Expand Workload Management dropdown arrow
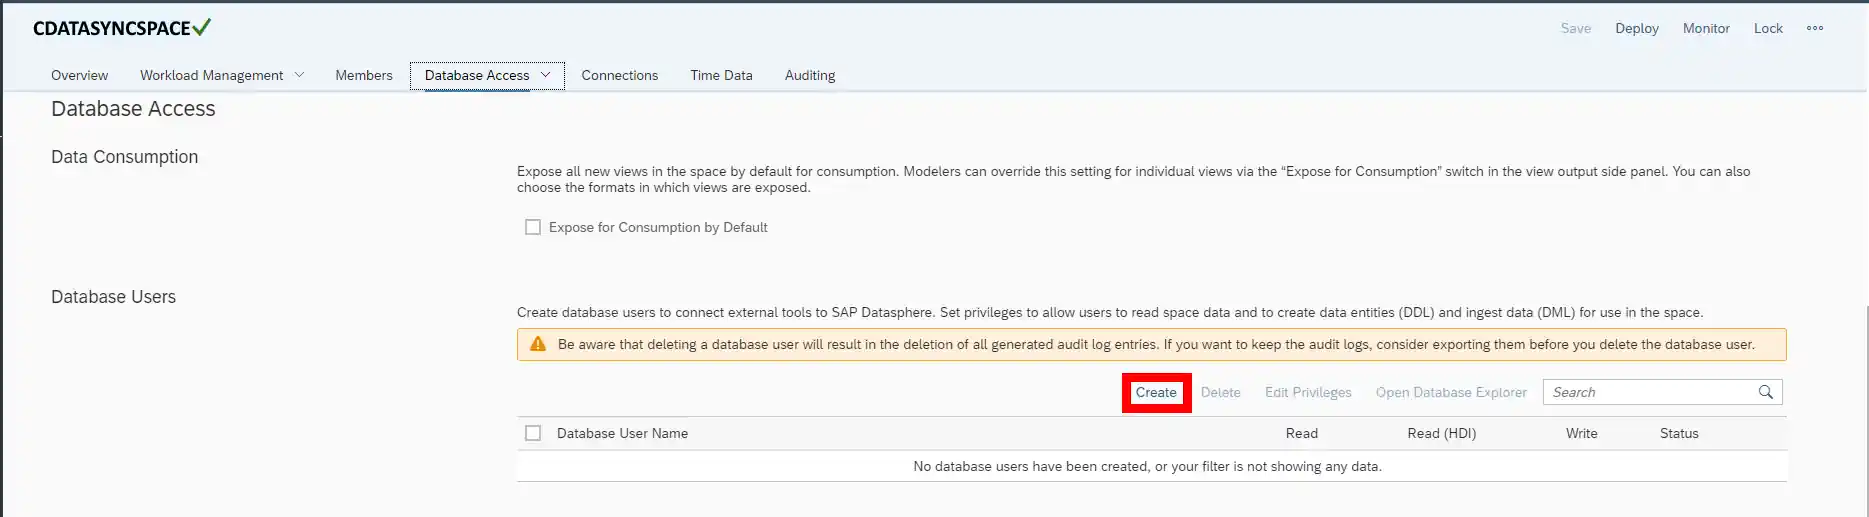 coord(299,75)
